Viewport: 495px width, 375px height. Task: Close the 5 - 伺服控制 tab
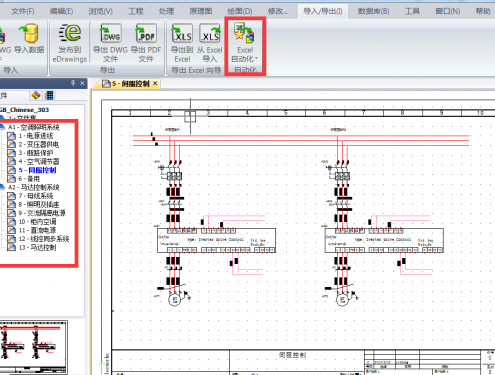coord(155,84)
